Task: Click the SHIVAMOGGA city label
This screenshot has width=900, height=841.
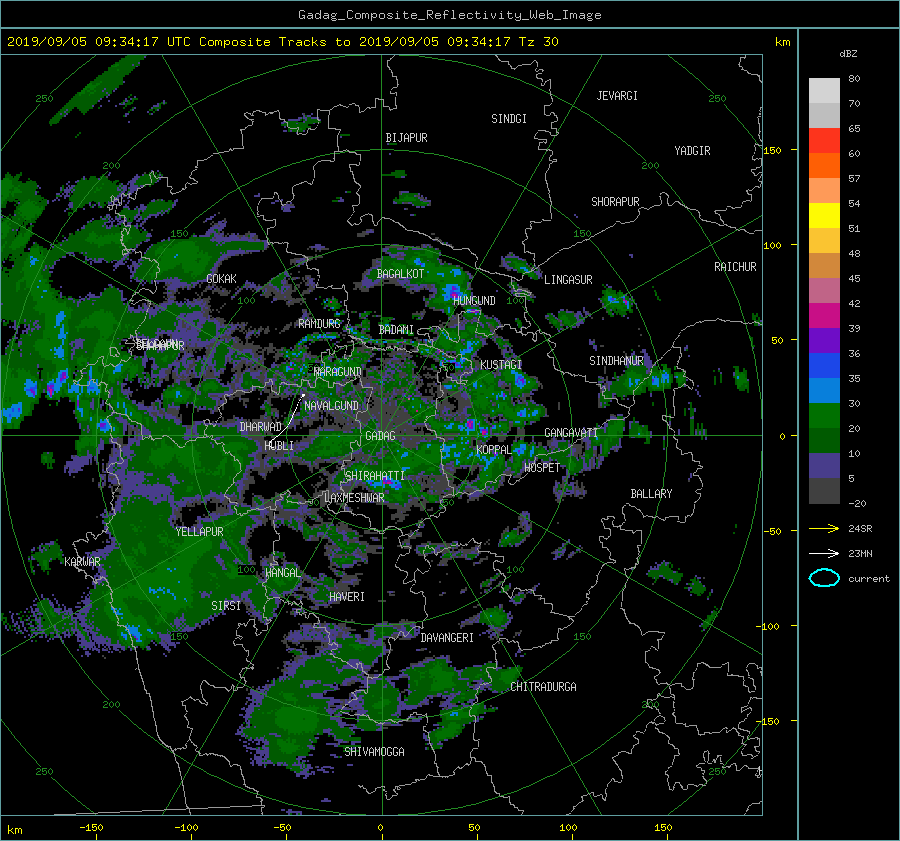Action: (x=374, y=752)
